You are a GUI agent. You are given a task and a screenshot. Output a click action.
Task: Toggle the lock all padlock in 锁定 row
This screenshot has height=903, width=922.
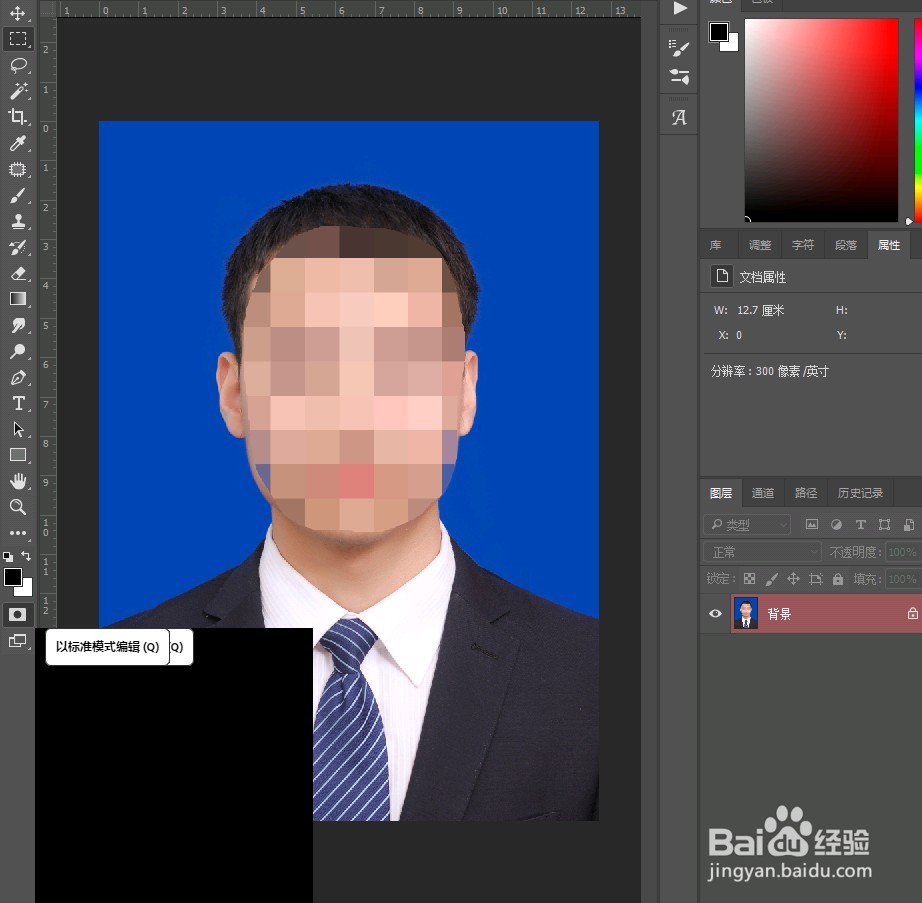[838, 578]
